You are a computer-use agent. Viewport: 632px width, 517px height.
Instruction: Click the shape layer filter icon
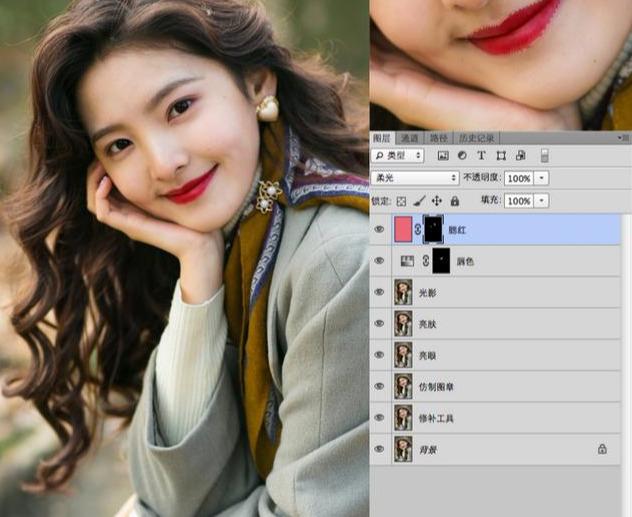(501, 156)
